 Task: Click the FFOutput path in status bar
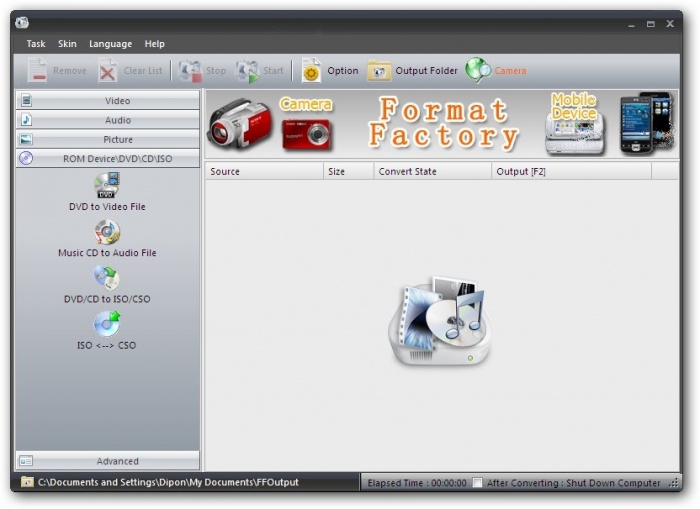point(168,482)
